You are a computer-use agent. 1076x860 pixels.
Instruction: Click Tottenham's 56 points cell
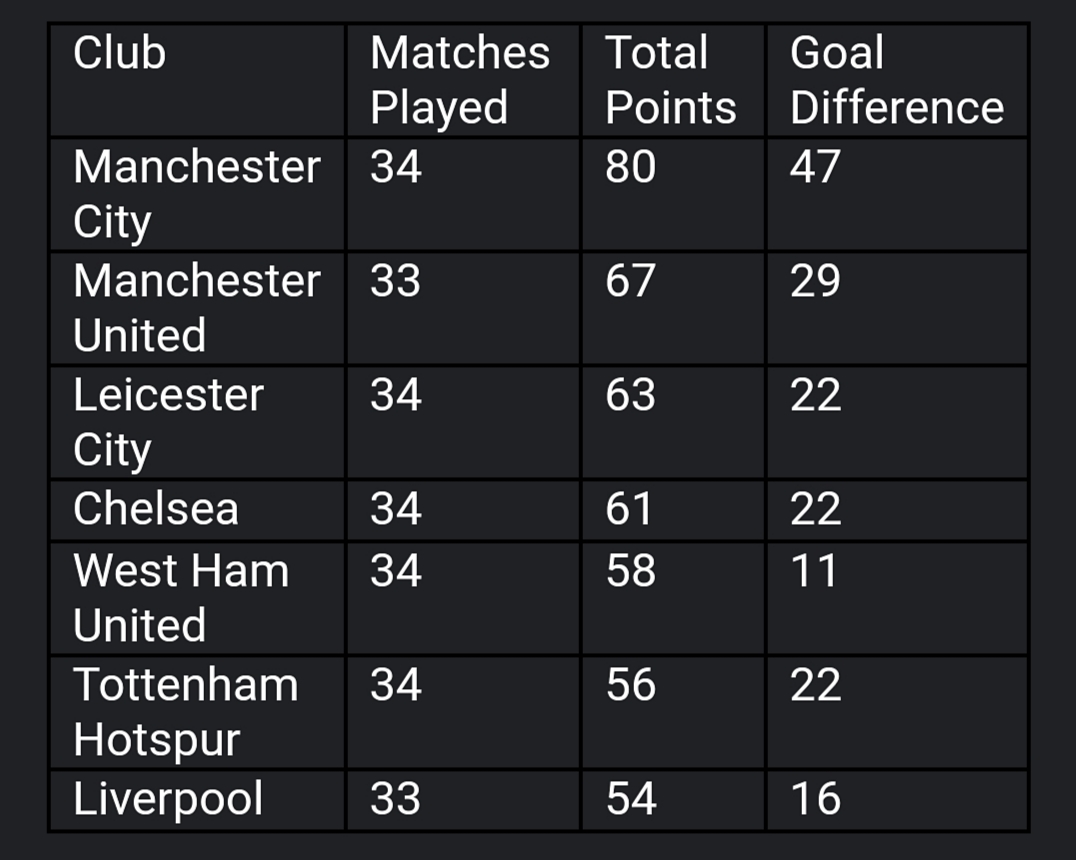673,712
